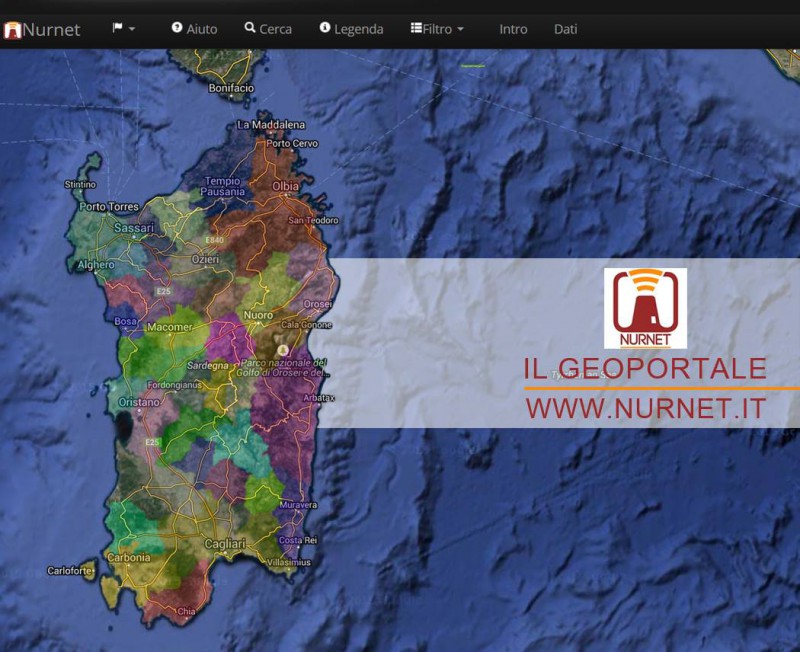Click Oristano label on map
The width and height of the screenshot is (800, 652).
coord(139,403)
